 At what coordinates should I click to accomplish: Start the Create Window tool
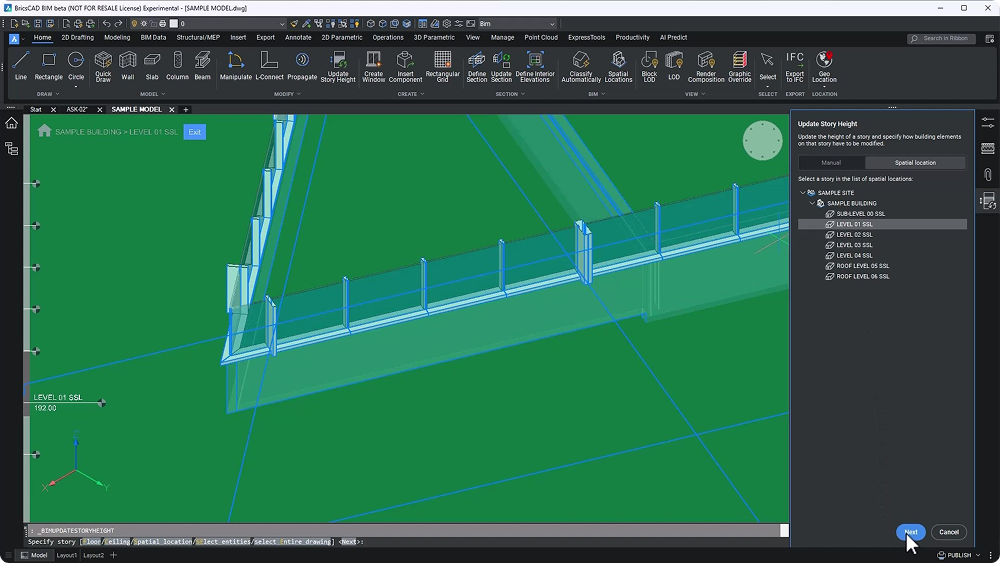click(373, 66)
